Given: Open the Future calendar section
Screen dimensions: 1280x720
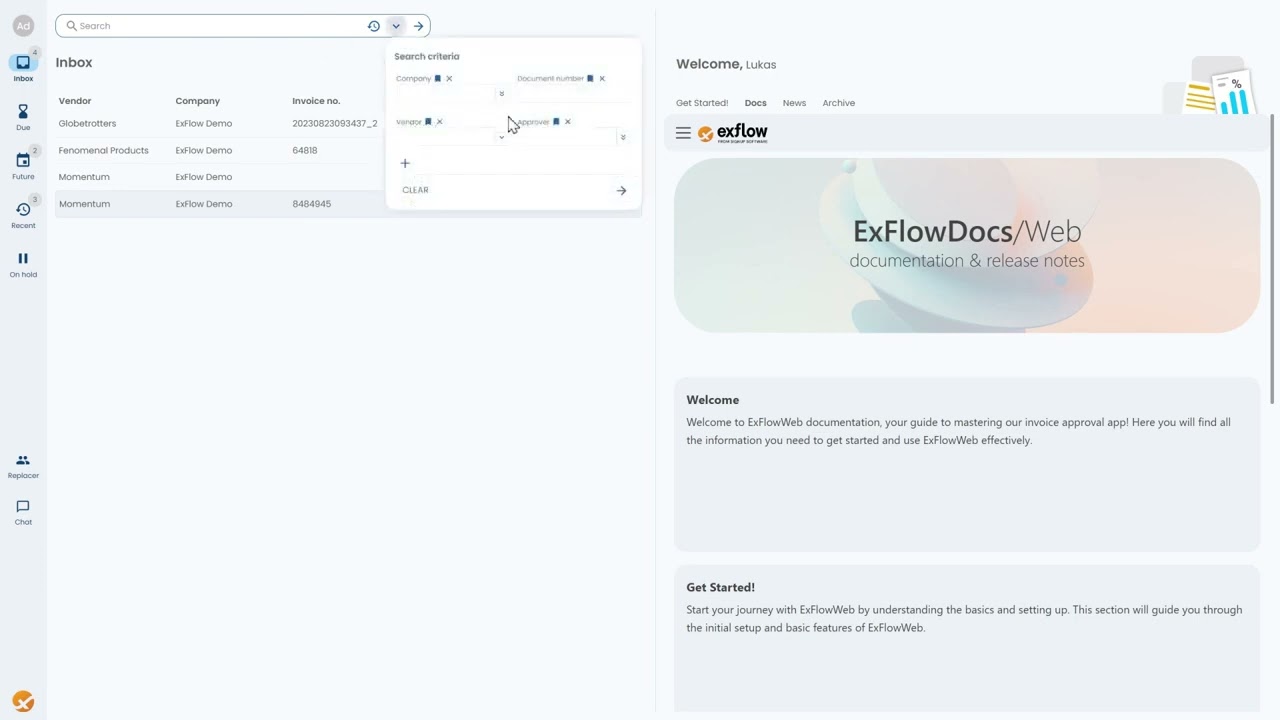Looking at the screenshot, I should (x=23, y=165).
